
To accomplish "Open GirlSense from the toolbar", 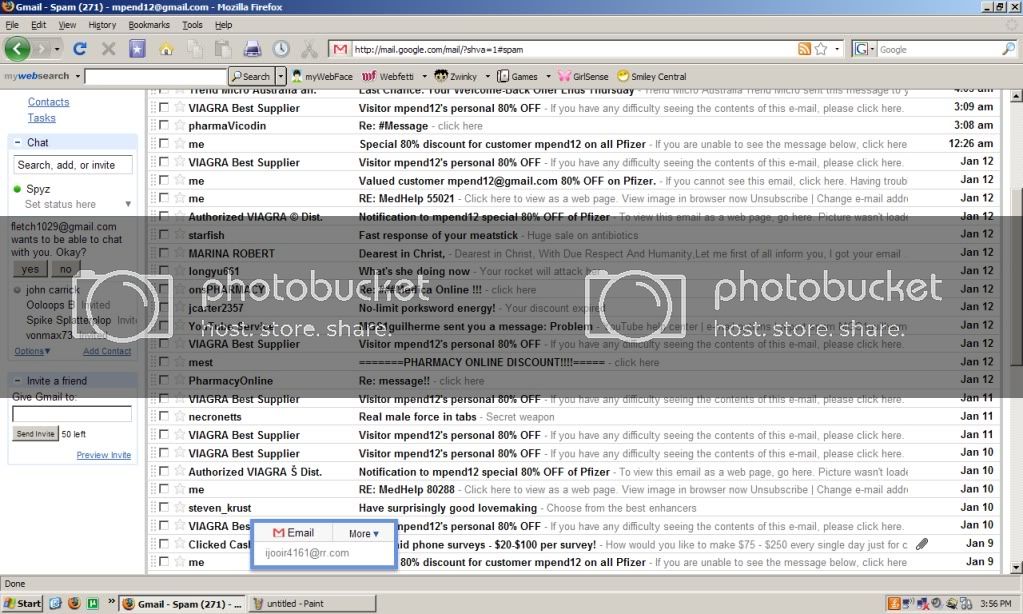I will pos(583,76).
